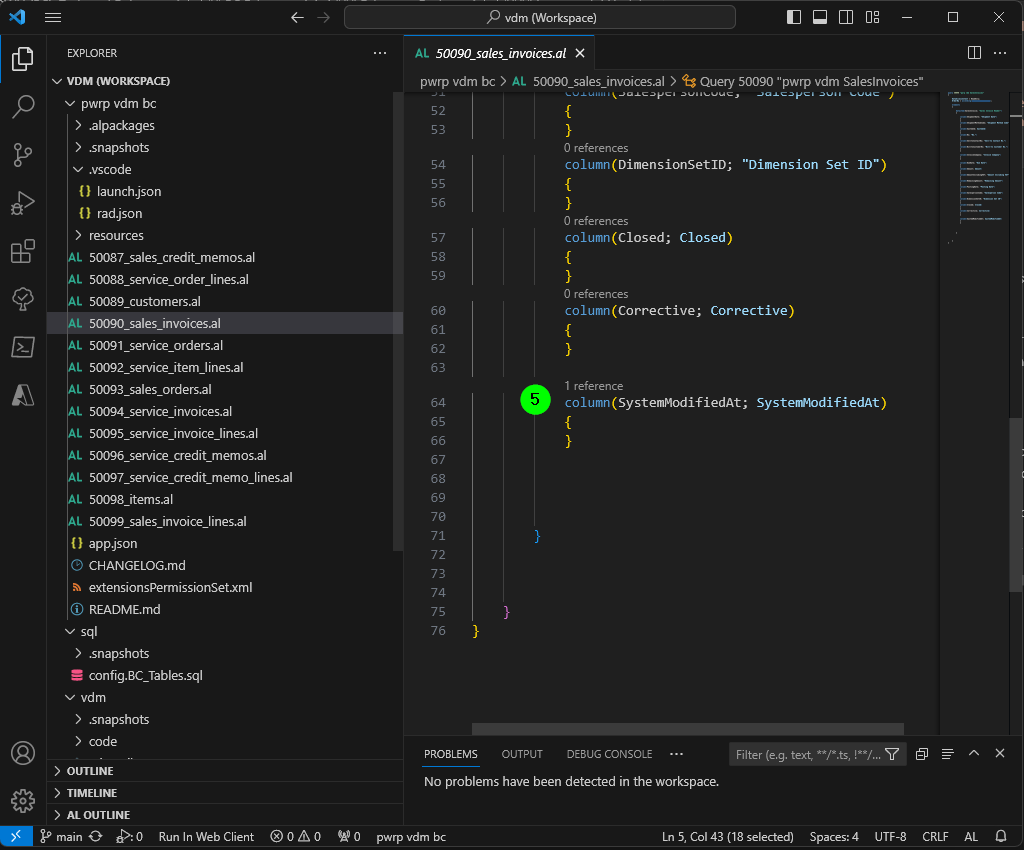Screen dimensions: 1024x850
Task: Open the Extensions view
Action: point(23,251)
